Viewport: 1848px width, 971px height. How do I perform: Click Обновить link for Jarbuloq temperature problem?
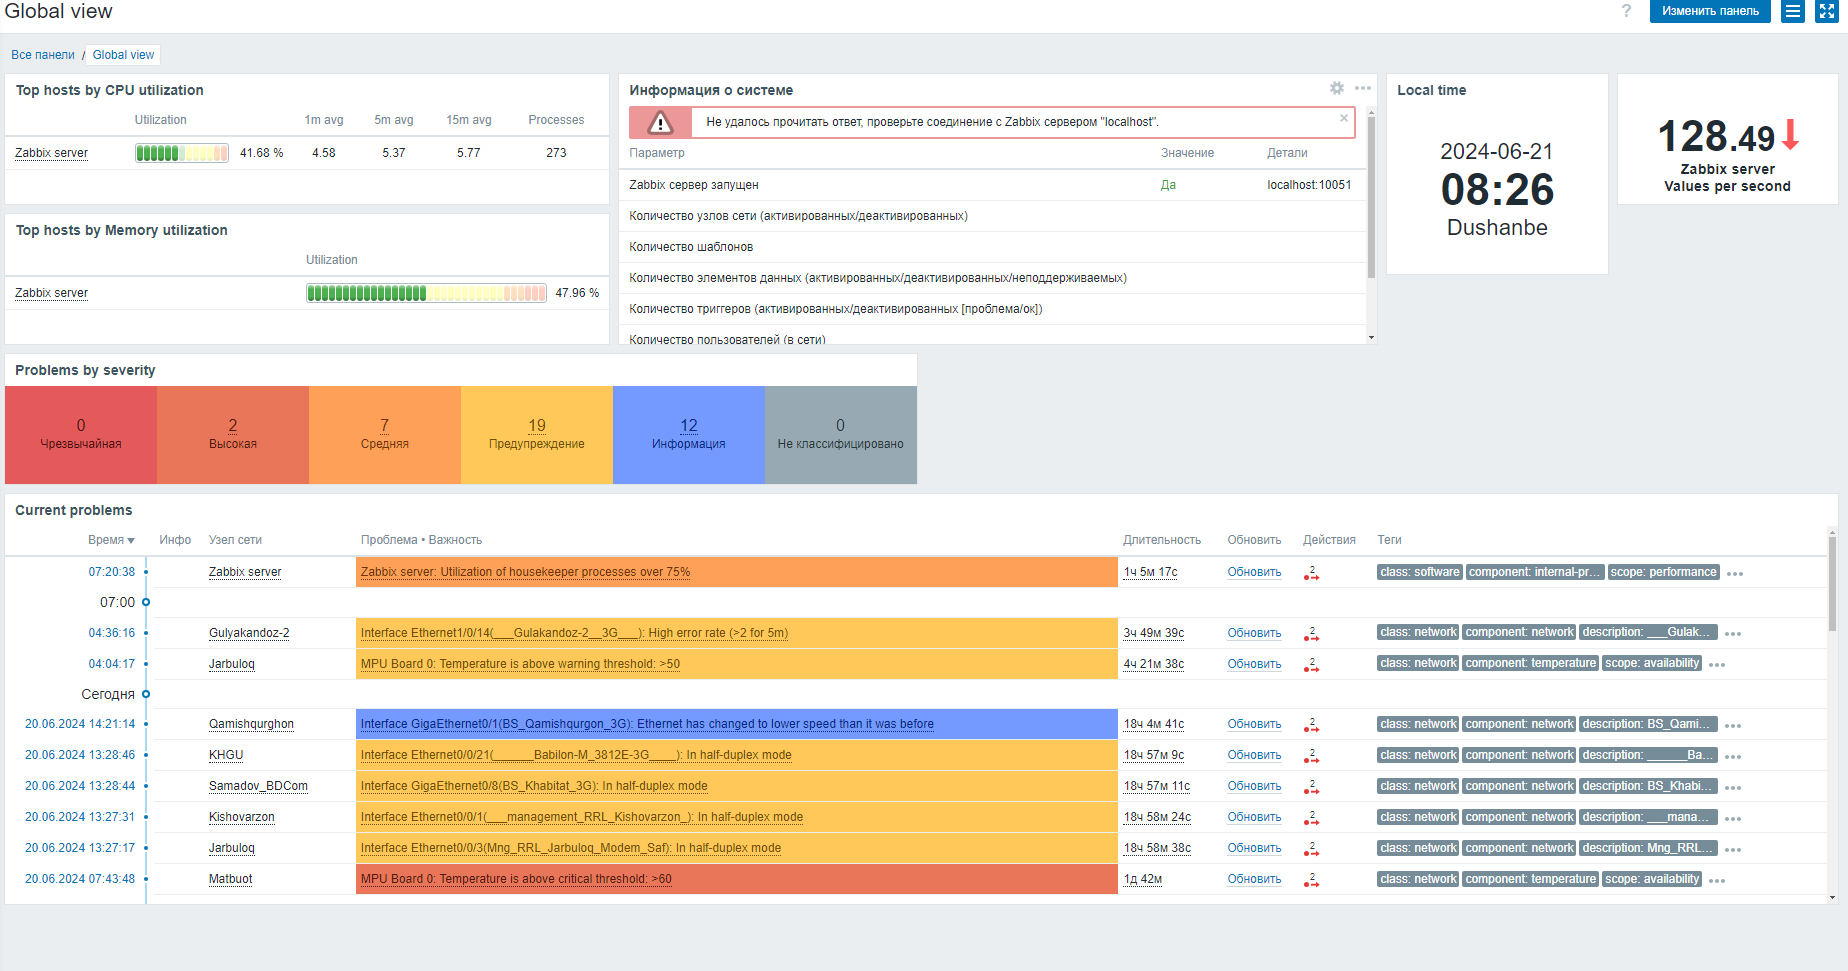tap(1254, 664)
